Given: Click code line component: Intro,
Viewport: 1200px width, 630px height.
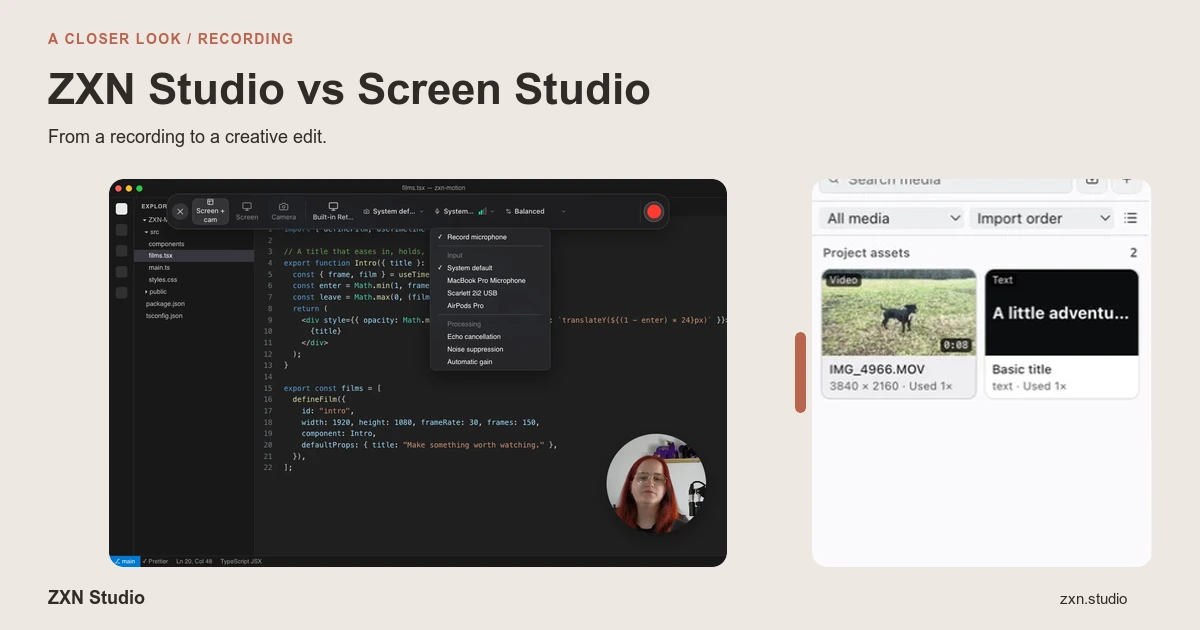Looking at the screenshot, I should click(338, 433).
